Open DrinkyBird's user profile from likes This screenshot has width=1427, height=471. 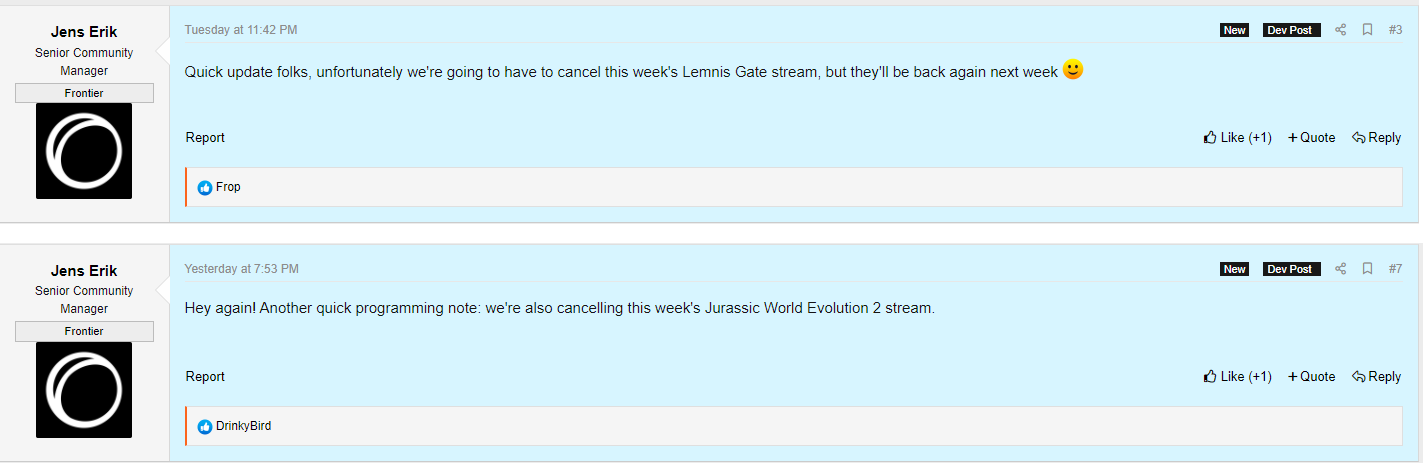(243, 426)
